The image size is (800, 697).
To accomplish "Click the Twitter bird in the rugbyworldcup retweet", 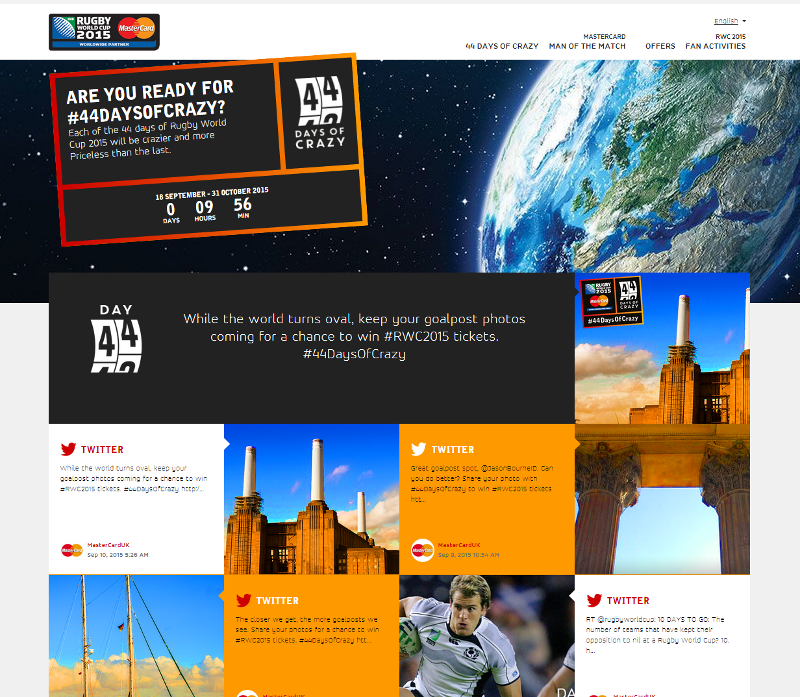I will pos(594,600).
